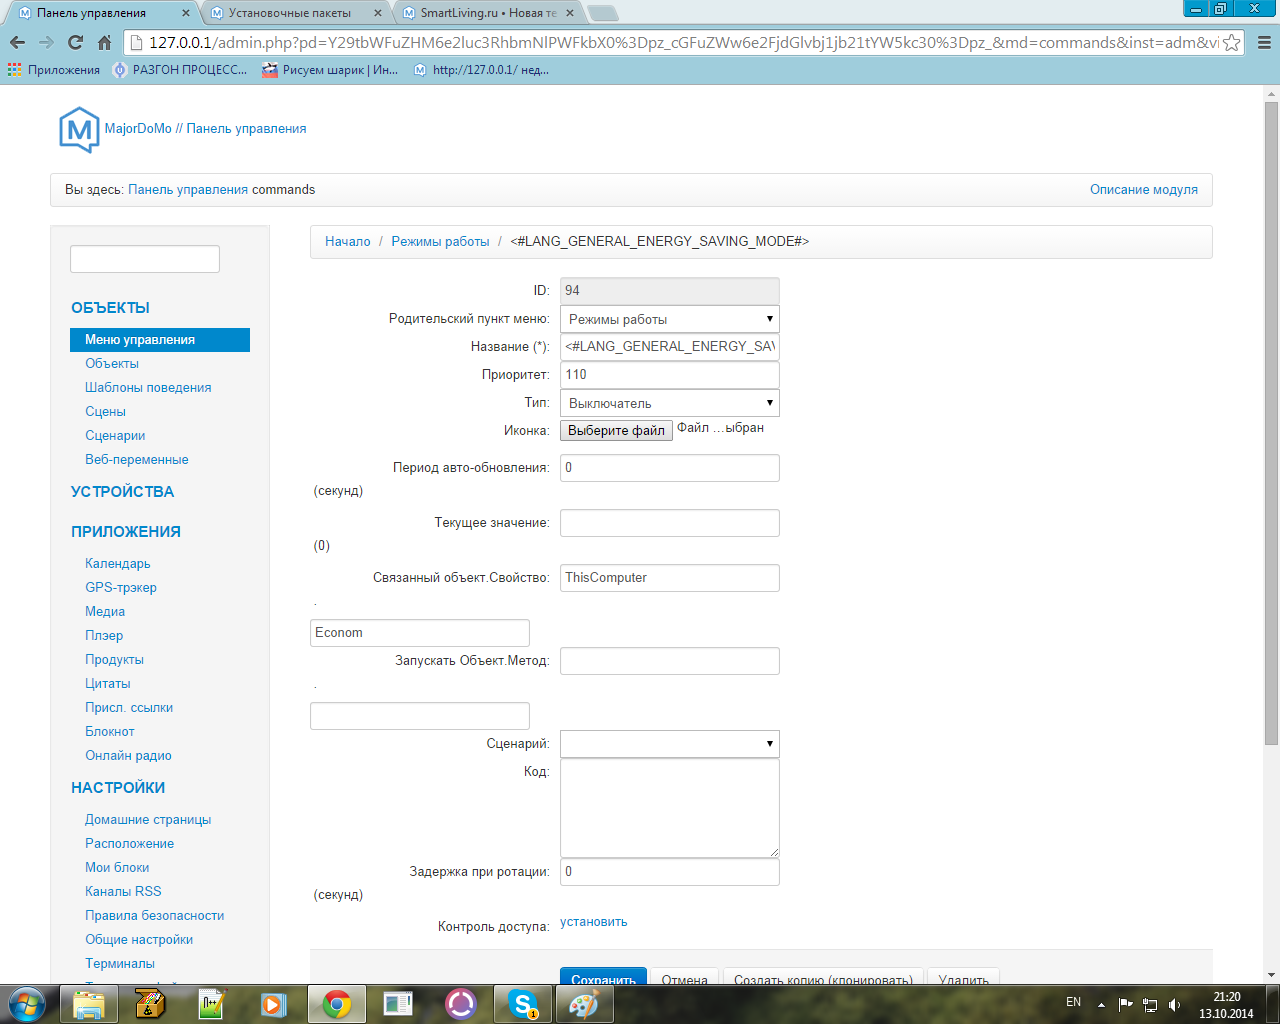
Task: Open the volume control tray icon
Action: 1174,1004
